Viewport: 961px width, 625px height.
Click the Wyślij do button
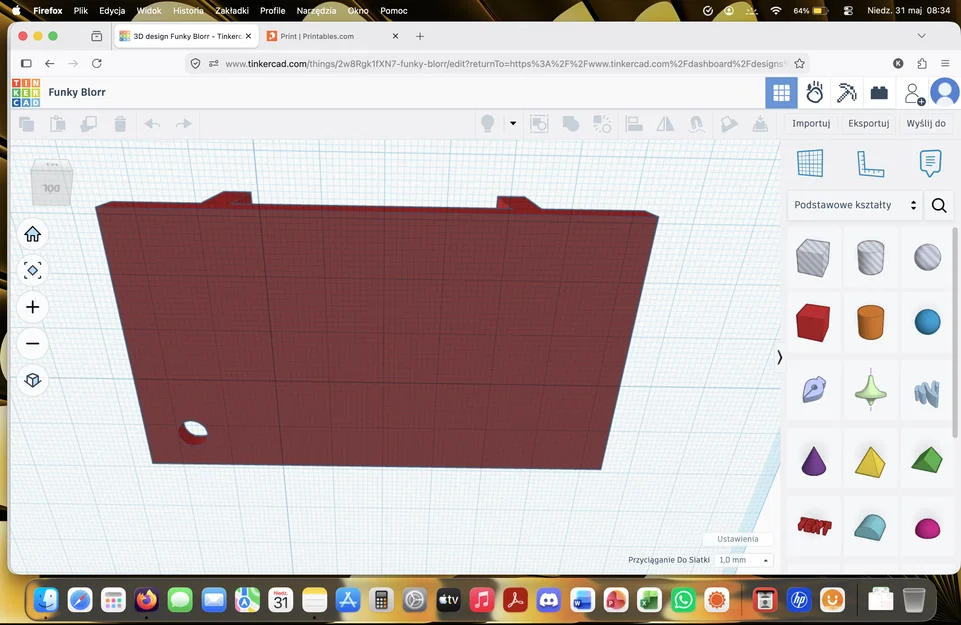pyautogui.click(x=925, y=123)
